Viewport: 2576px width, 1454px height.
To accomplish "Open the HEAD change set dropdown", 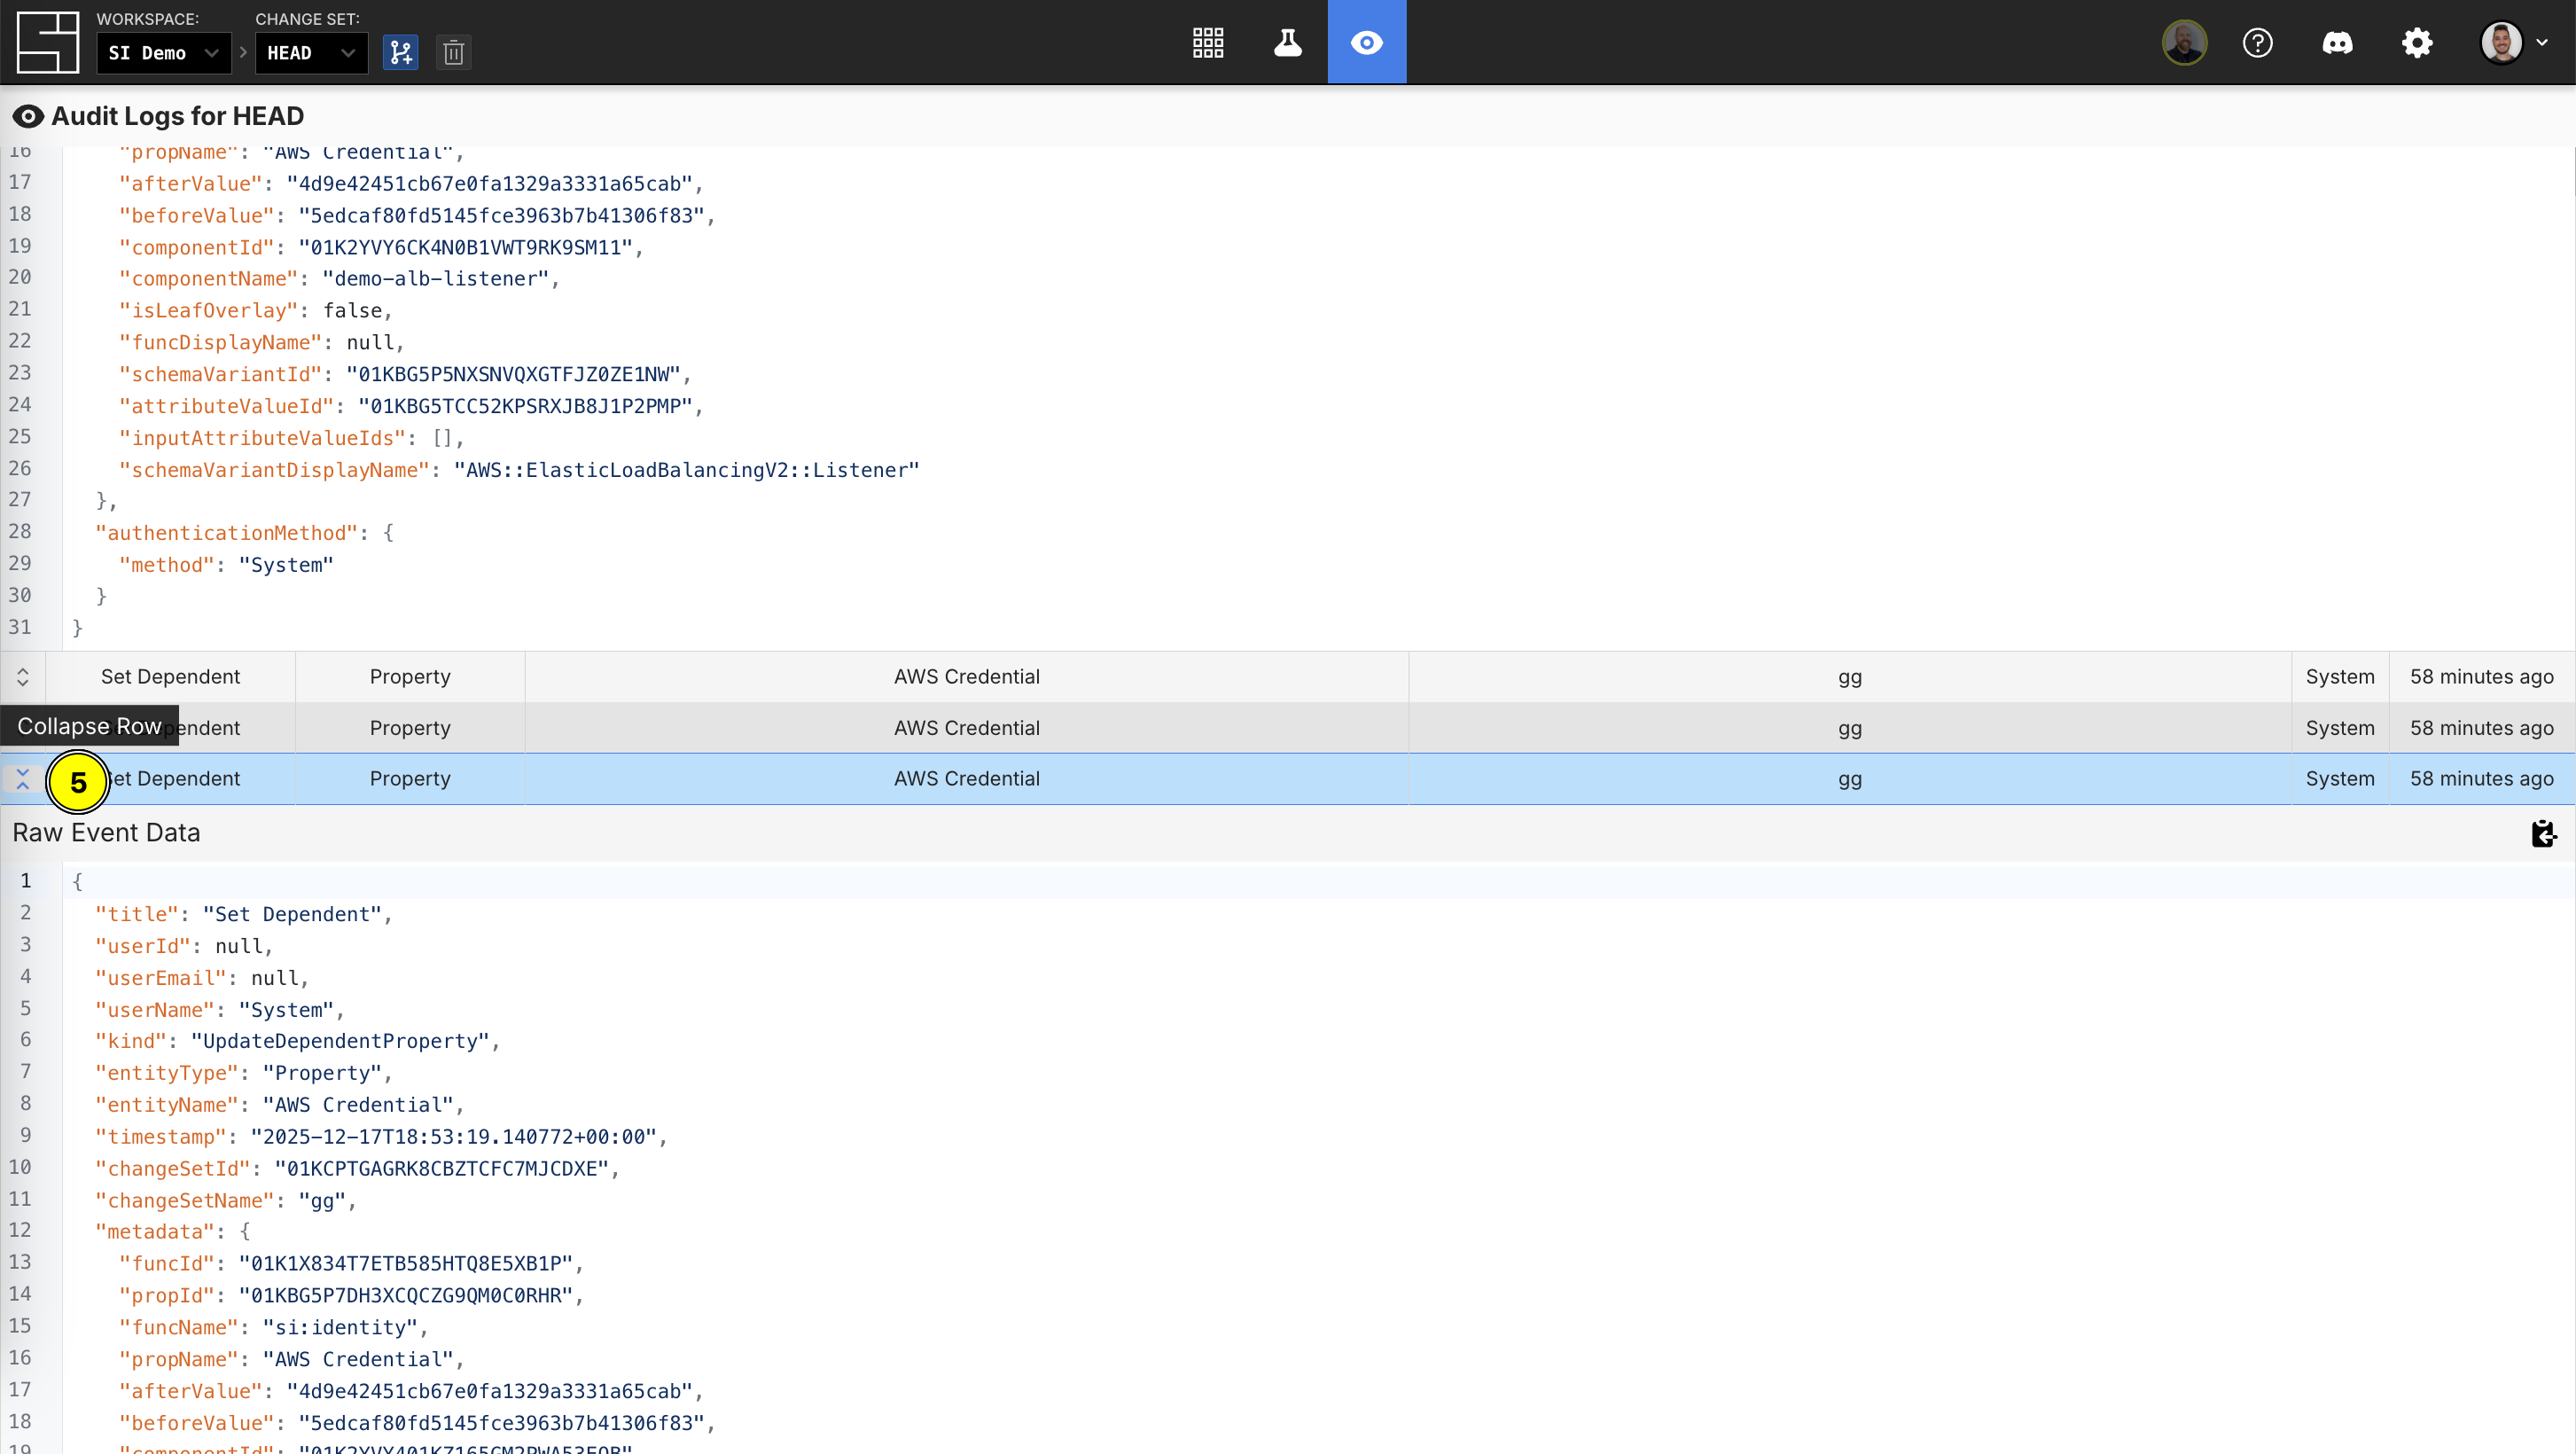I will tap(311, 53).
